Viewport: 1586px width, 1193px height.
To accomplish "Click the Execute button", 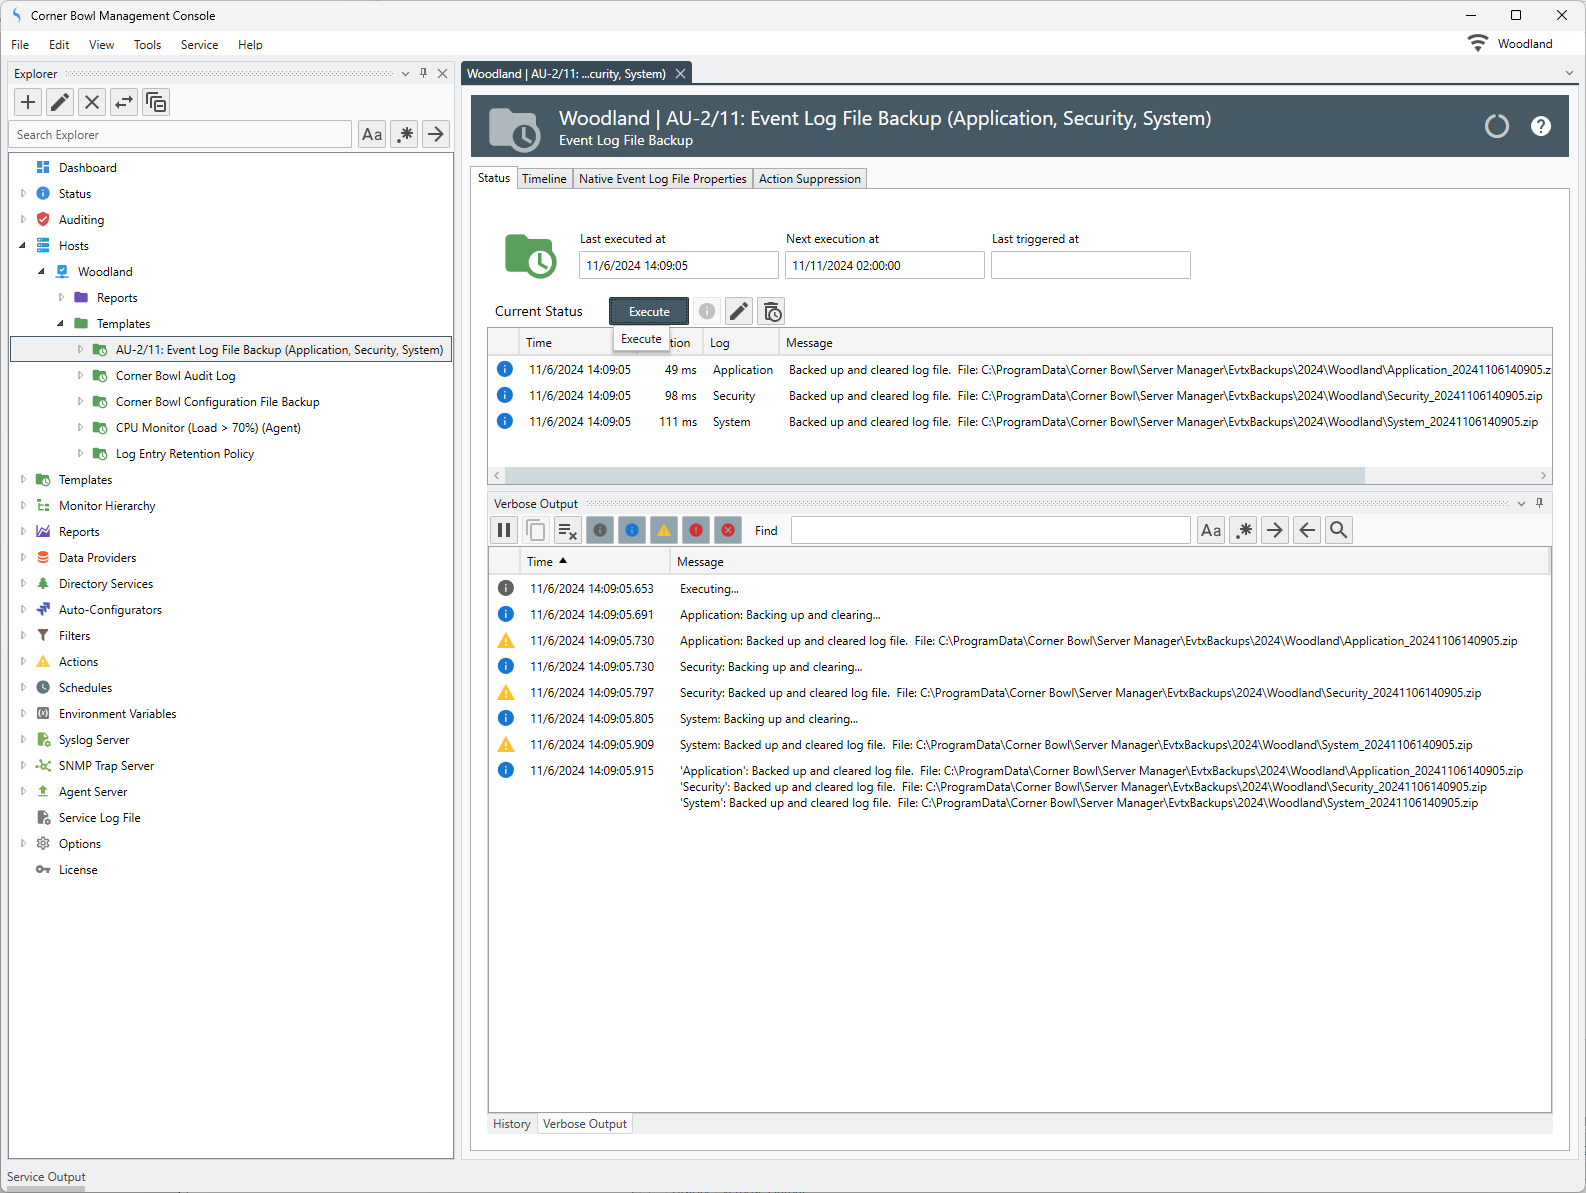I will 649,312.
